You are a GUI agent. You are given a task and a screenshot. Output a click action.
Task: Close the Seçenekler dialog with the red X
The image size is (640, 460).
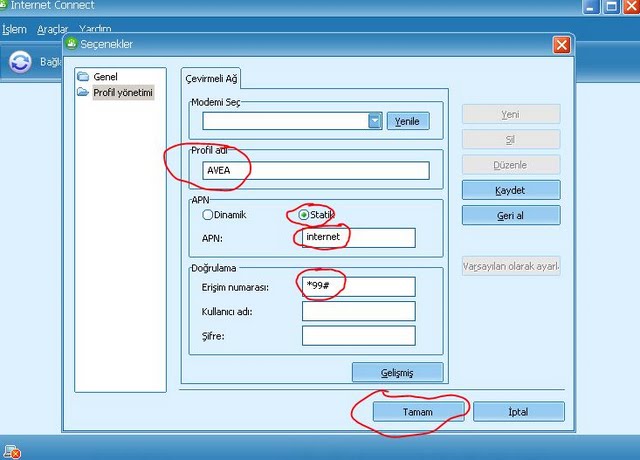(562, 44)
